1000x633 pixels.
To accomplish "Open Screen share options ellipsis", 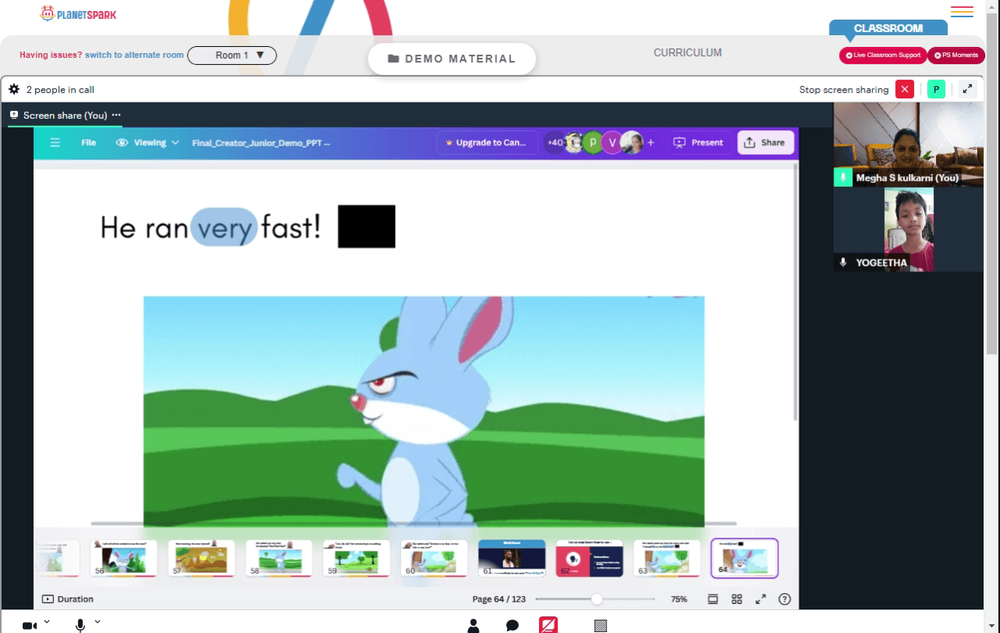I will [x=116, y=115].
